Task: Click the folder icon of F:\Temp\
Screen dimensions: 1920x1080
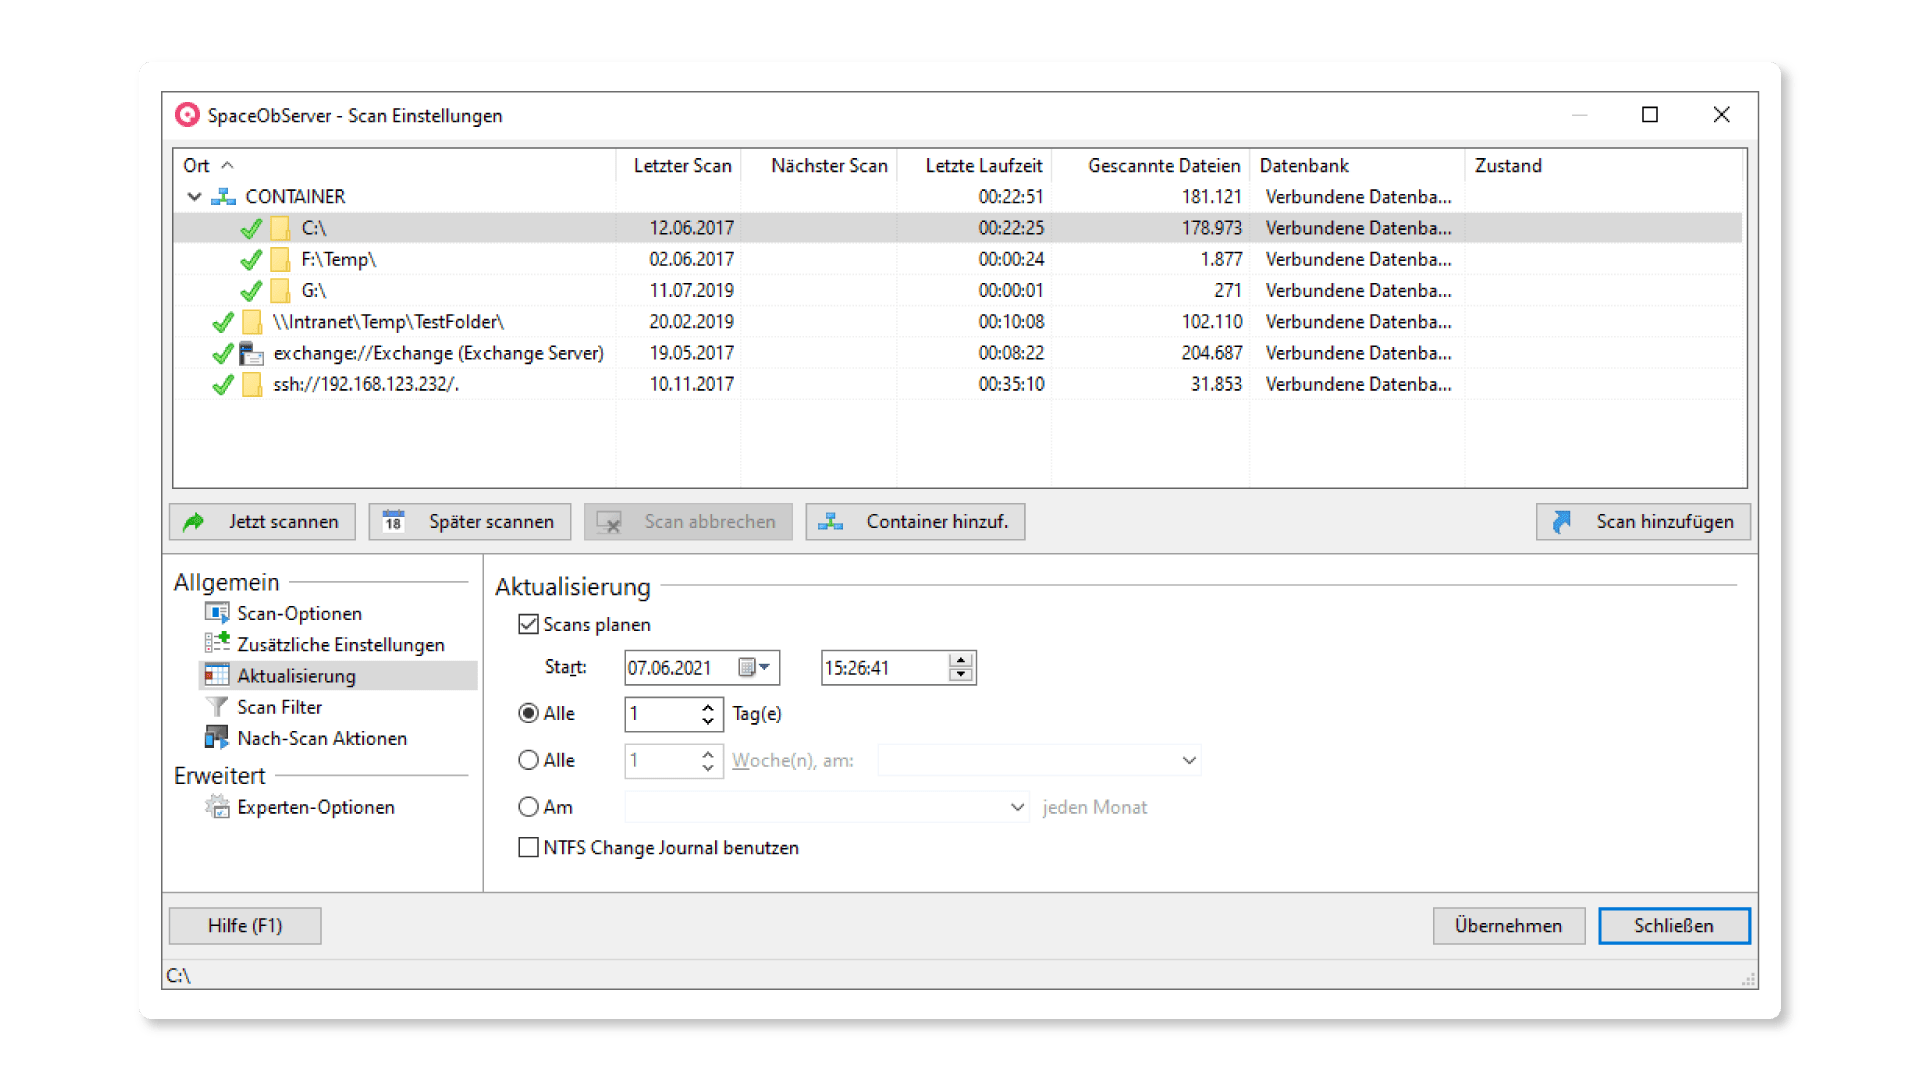Action: (x=281, y=260)
